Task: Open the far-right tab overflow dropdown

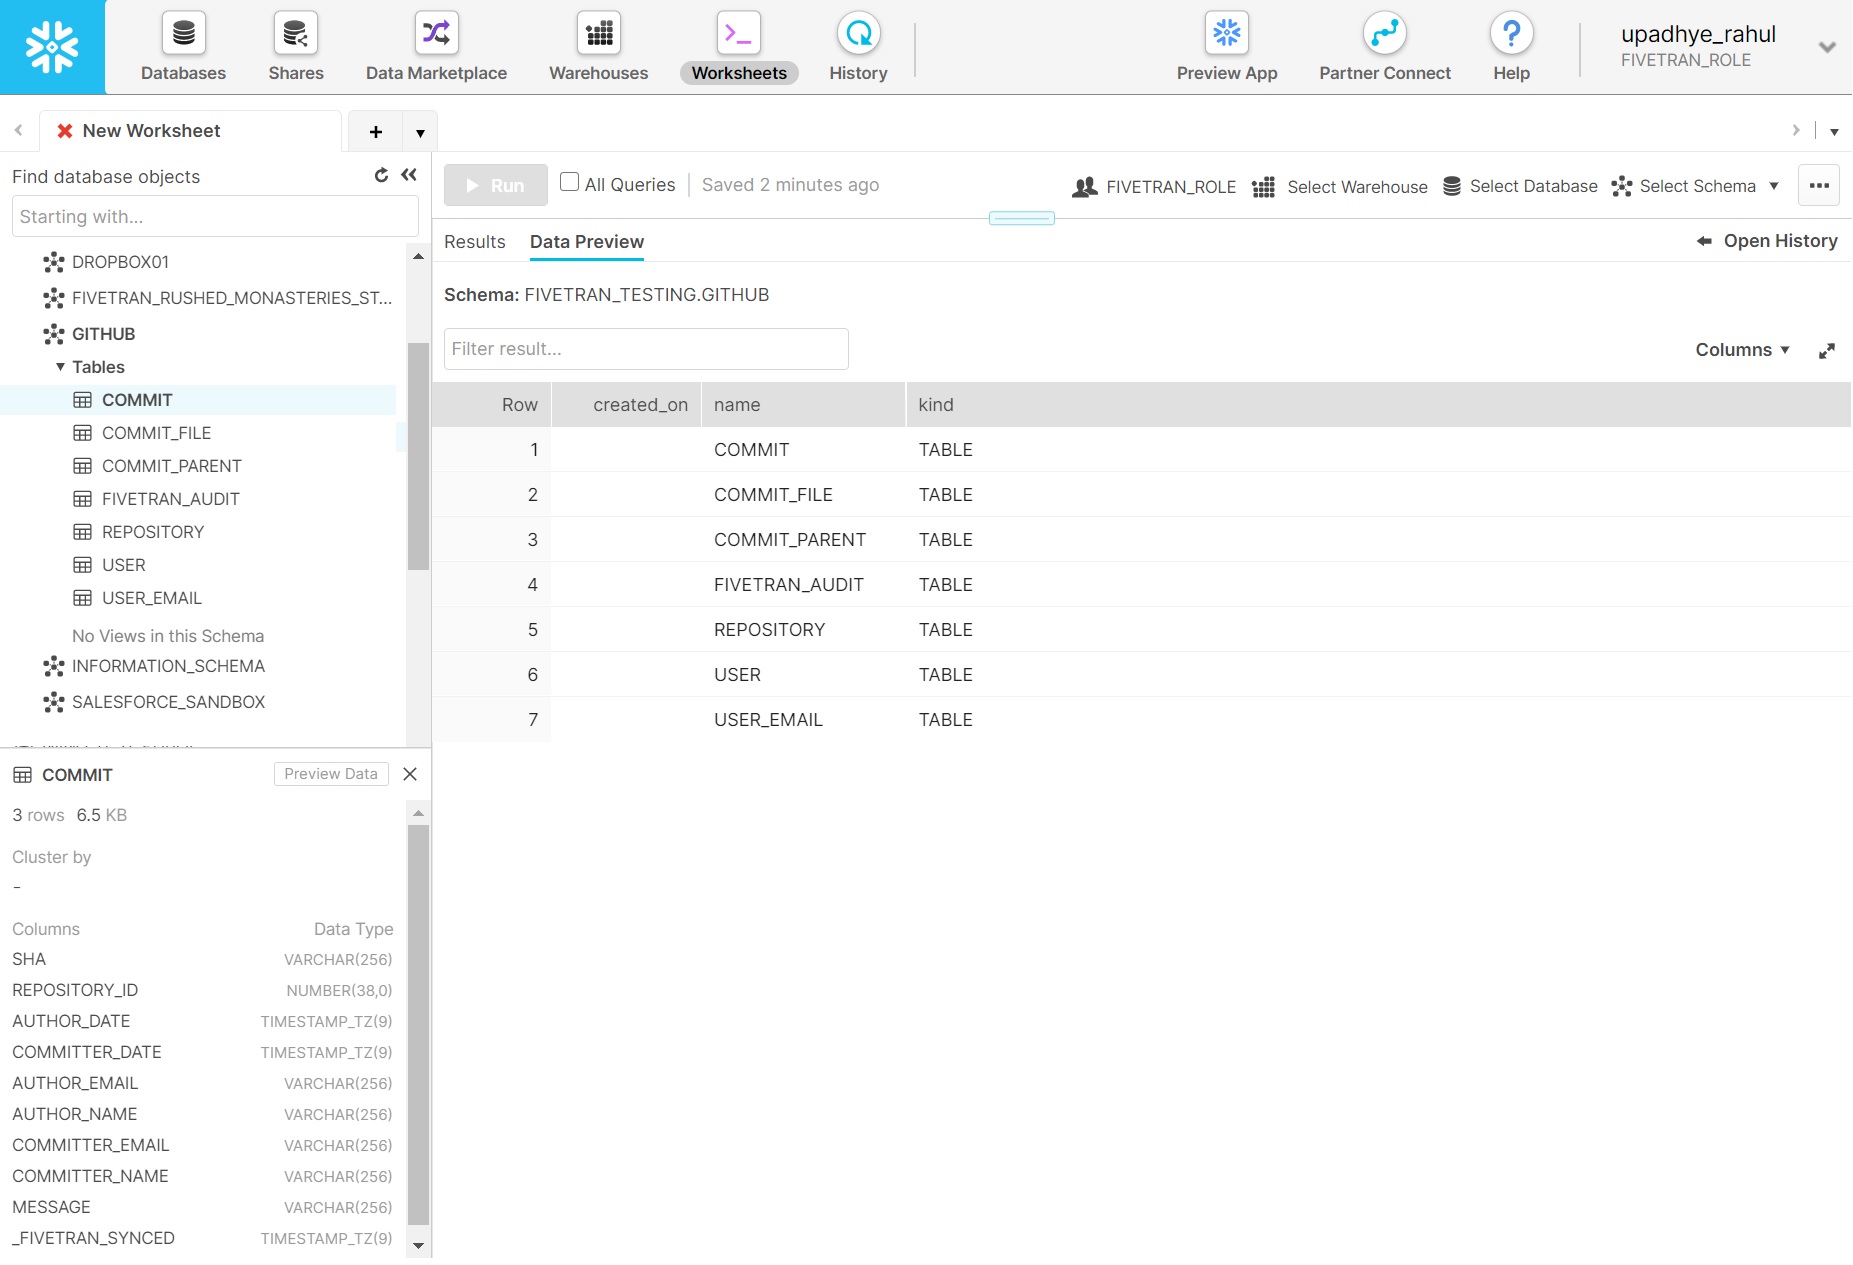Action: click(1834, 132)
